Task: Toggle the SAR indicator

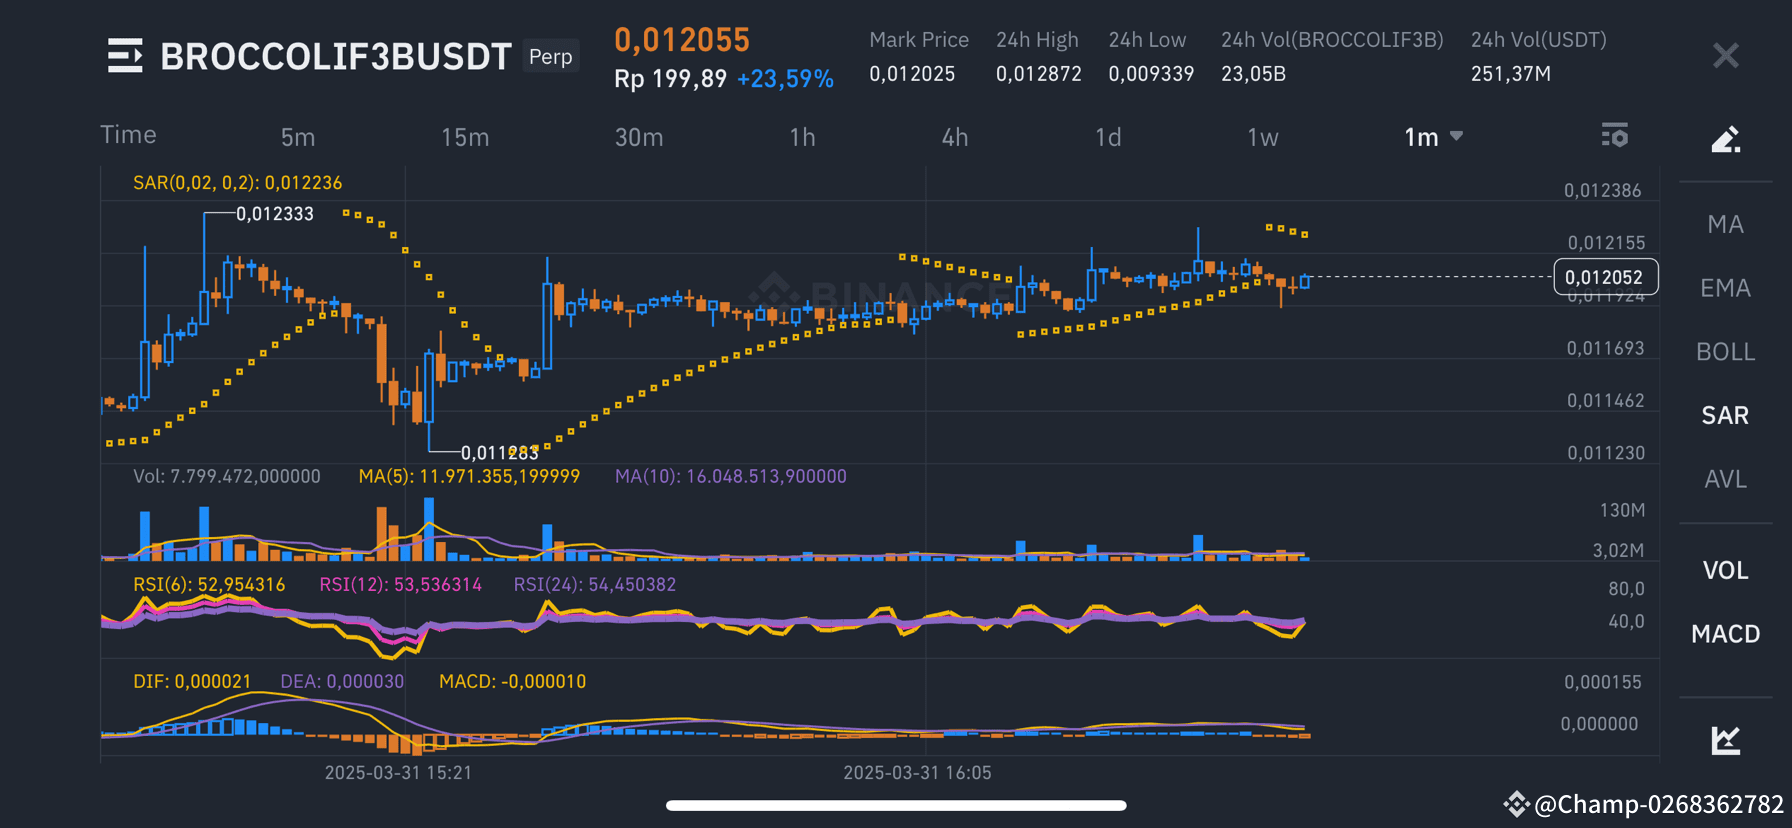Action: 1726,415
